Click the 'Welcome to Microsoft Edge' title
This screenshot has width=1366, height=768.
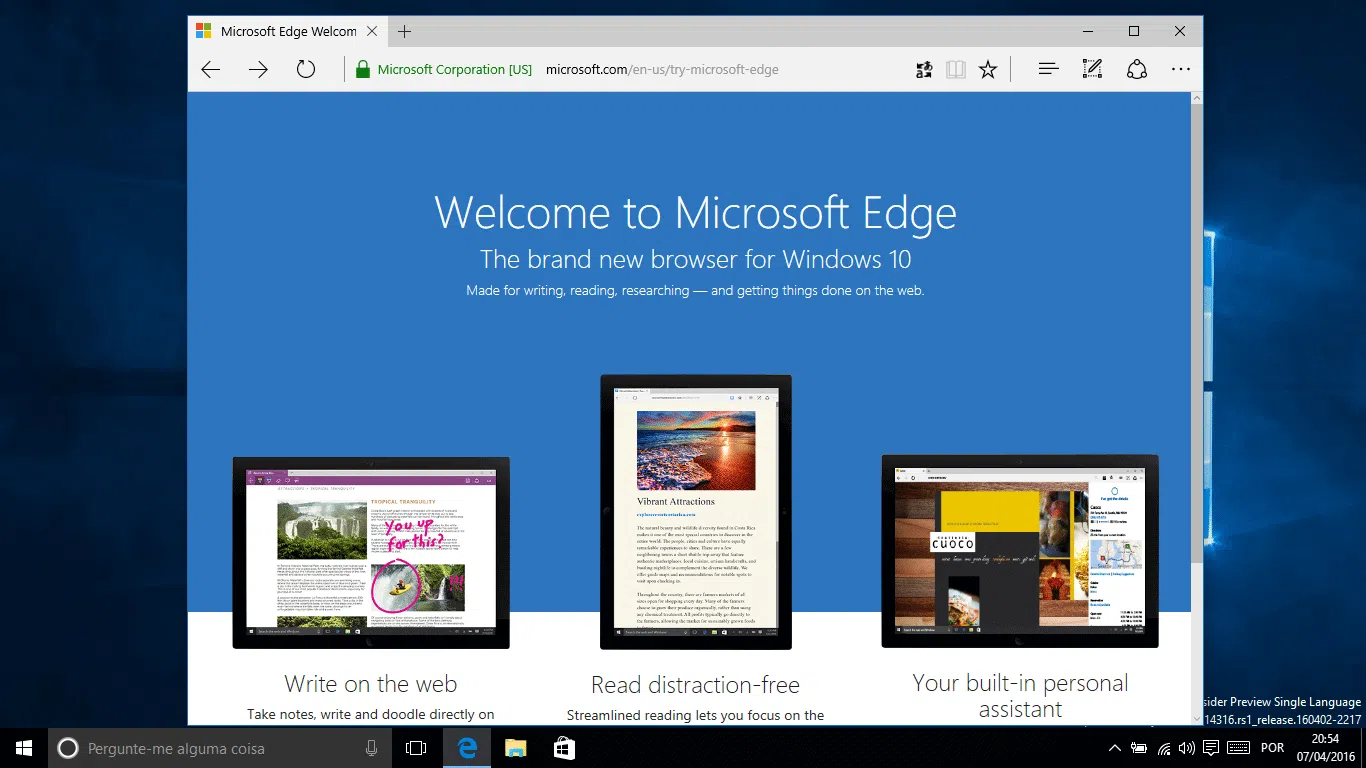click(696, 212)
